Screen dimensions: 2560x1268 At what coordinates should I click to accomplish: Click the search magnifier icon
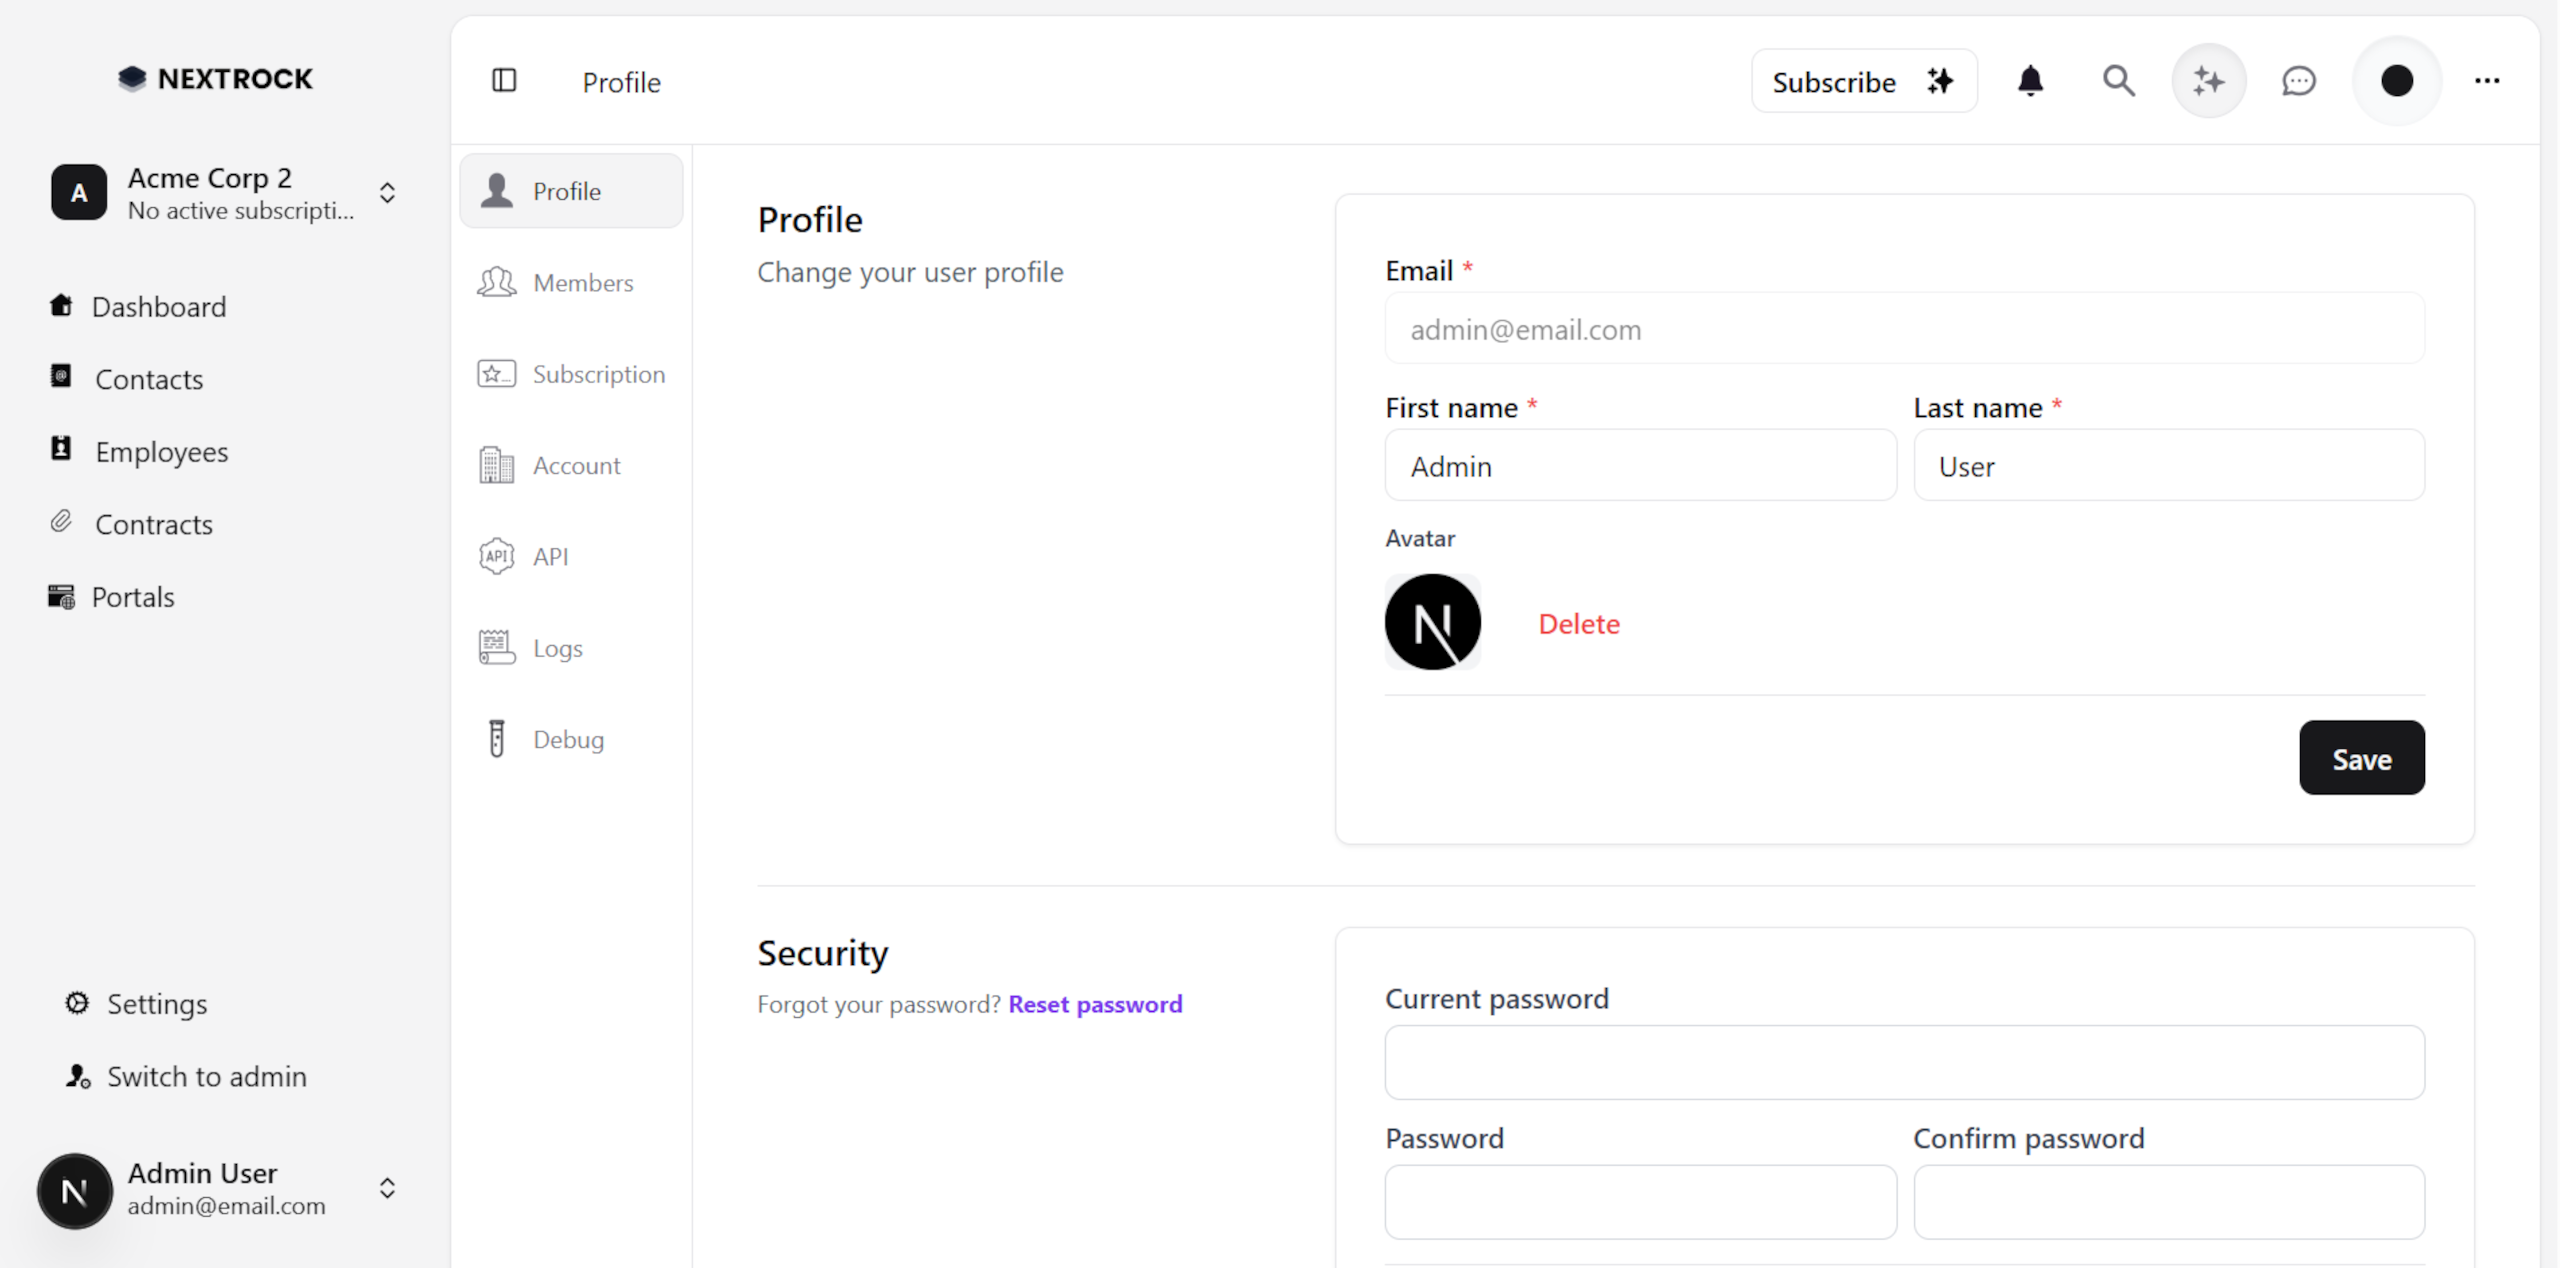2118,81
